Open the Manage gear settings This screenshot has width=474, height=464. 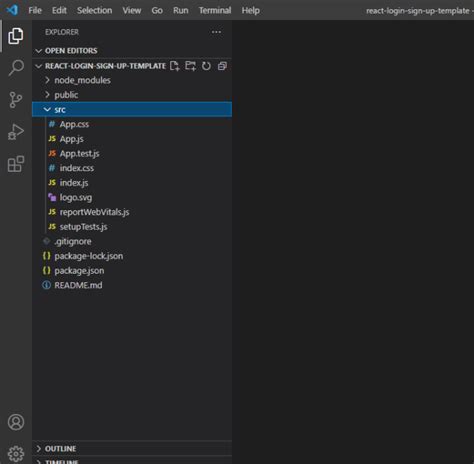16,454
